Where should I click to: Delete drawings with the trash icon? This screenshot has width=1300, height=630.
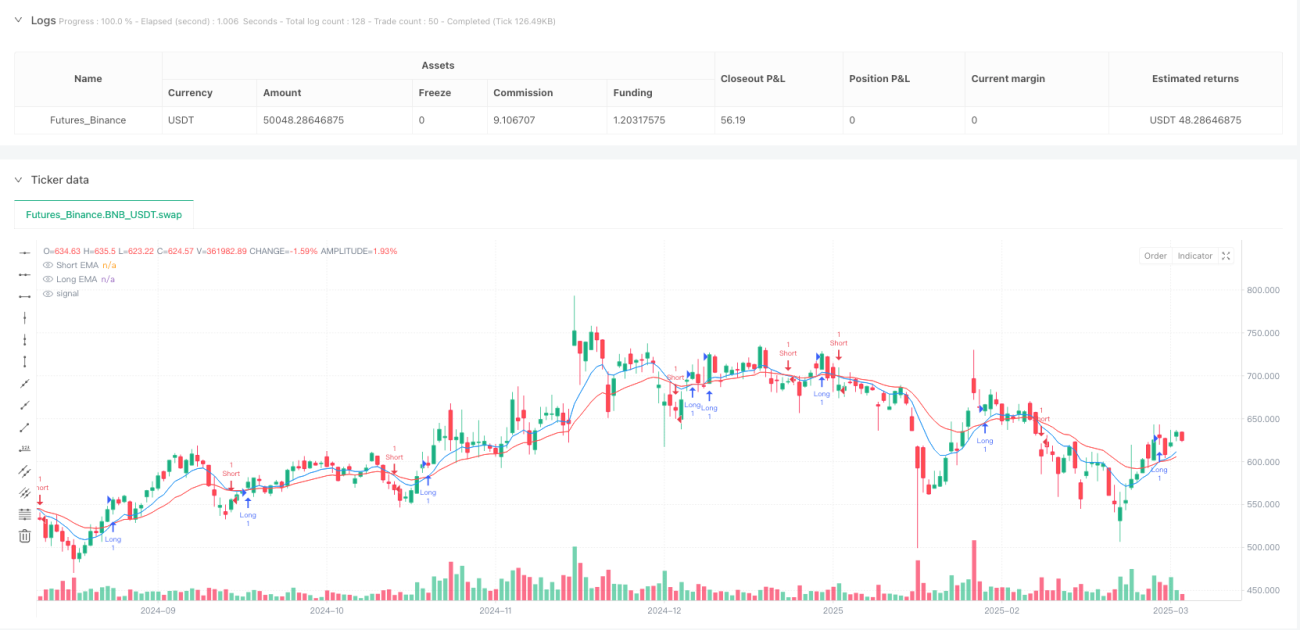pyautogui.click(x=25, y=536)
